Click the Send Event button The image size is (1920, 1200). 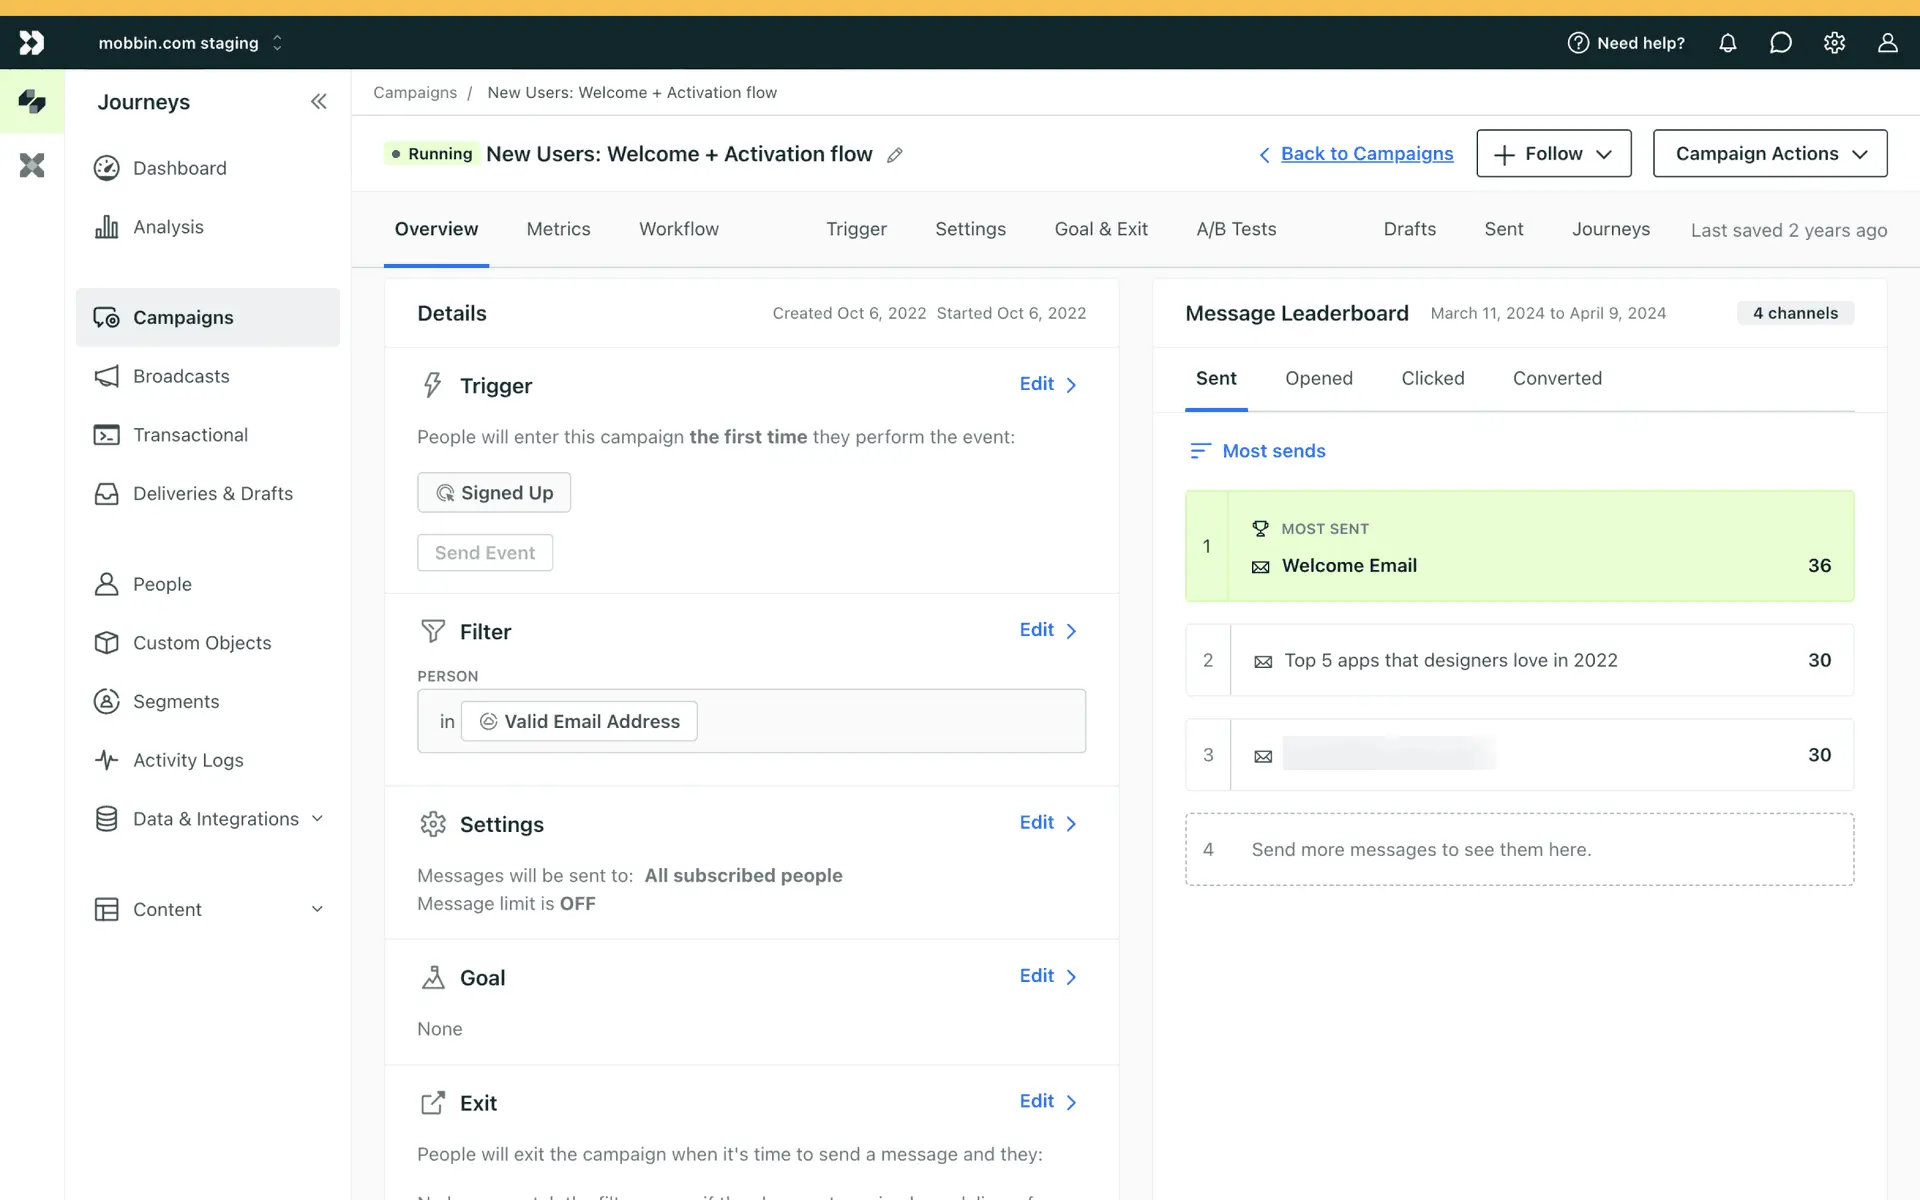pos(484,553)
